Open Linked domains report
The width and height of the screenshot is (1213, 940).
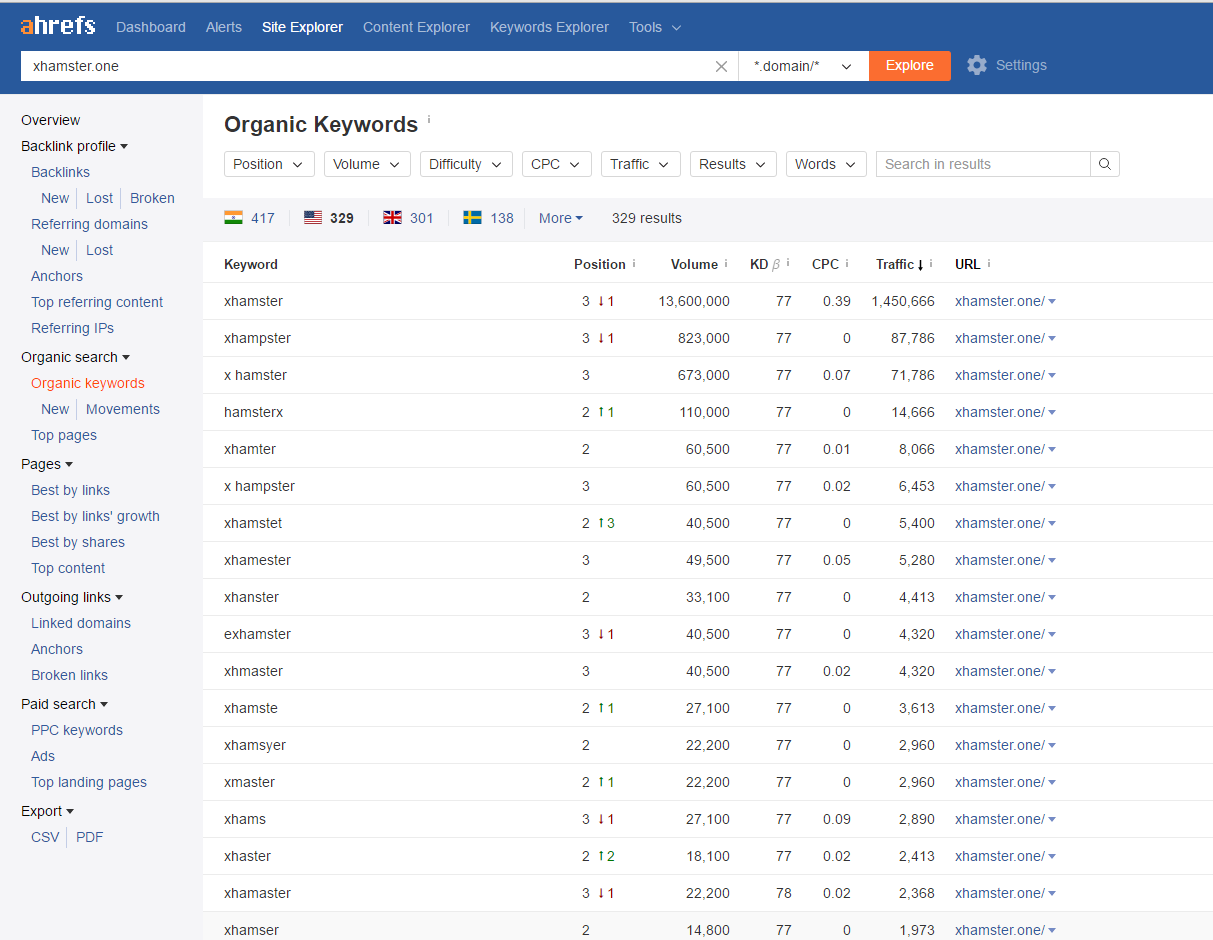[81, 623]
